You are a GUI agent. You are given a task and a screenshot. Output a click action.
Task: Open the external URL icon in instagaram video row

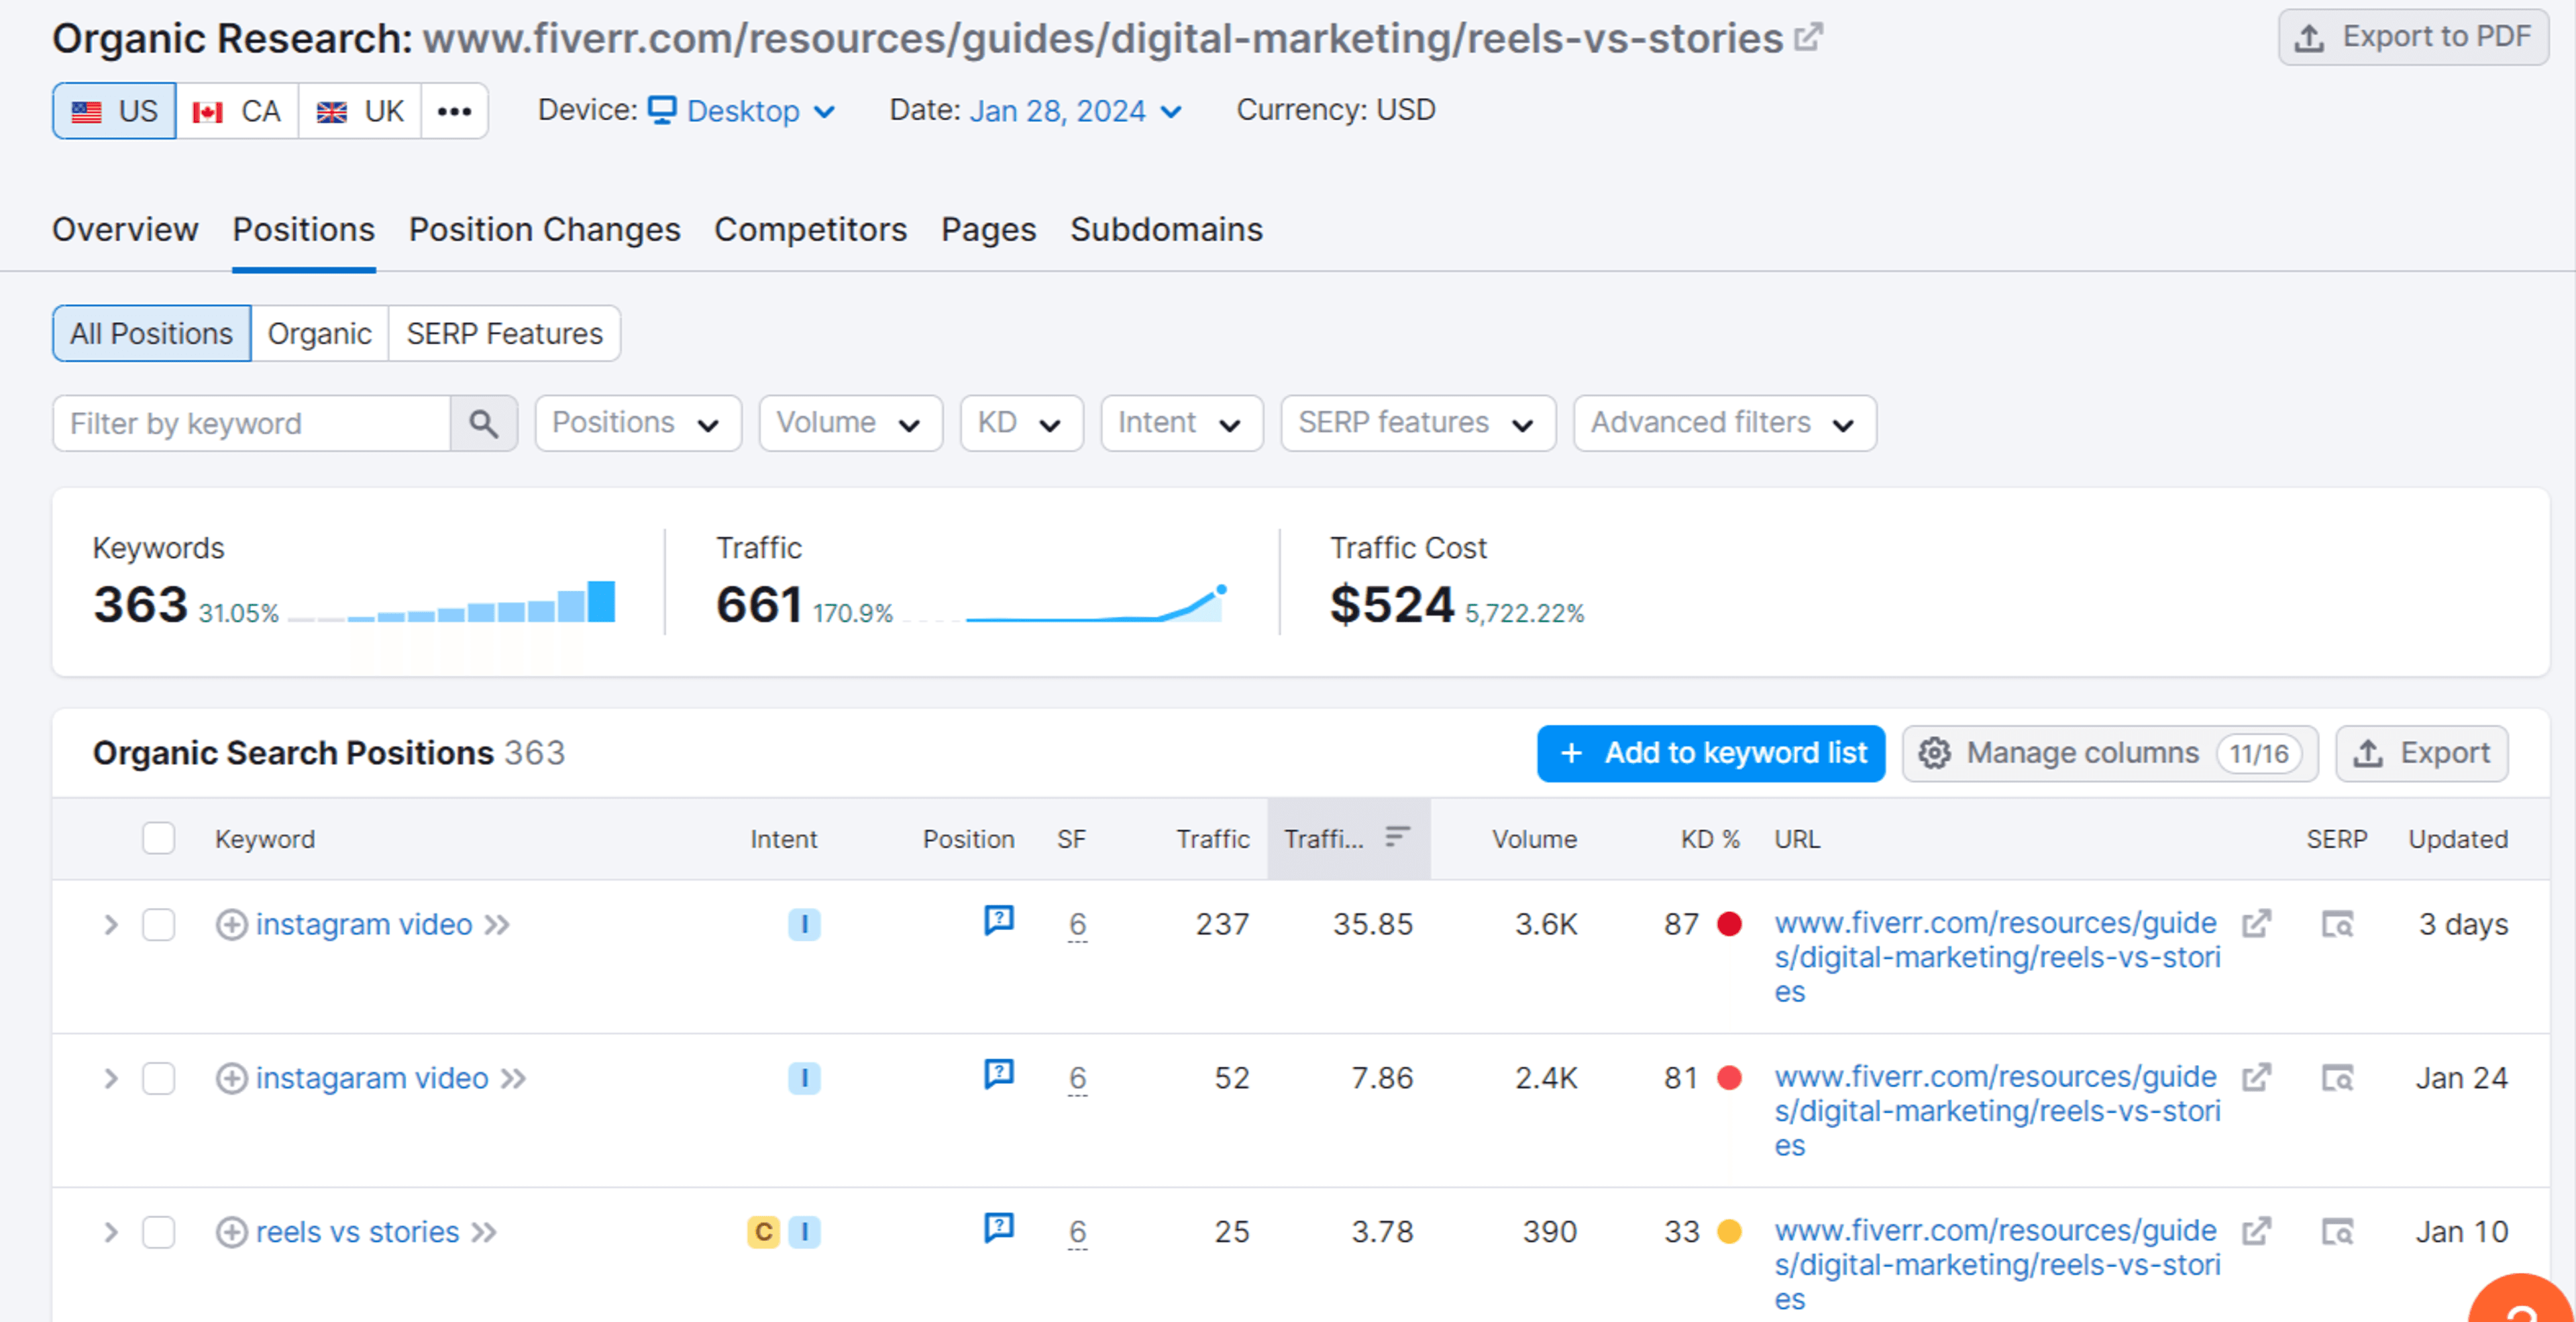coord(2256,1078)
